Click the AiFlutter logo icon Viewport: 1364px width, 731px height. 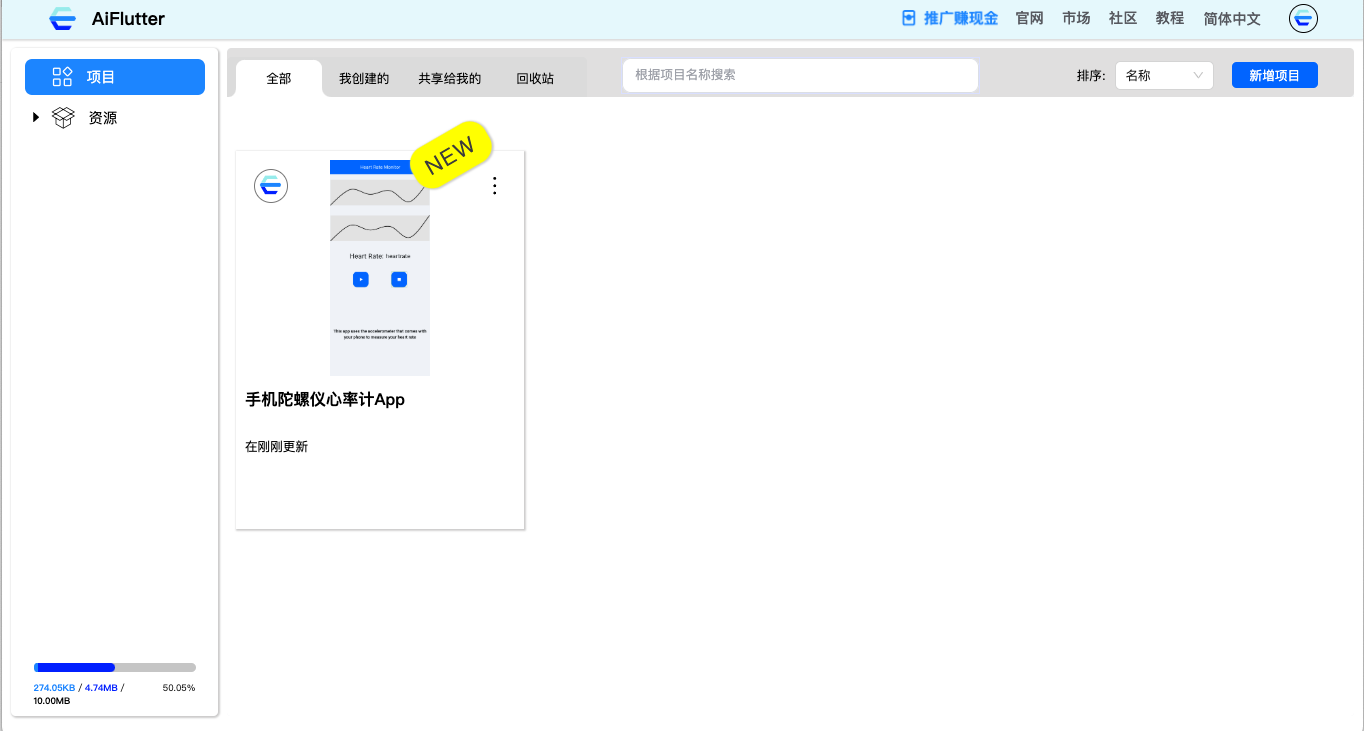[x=62, y=19]
